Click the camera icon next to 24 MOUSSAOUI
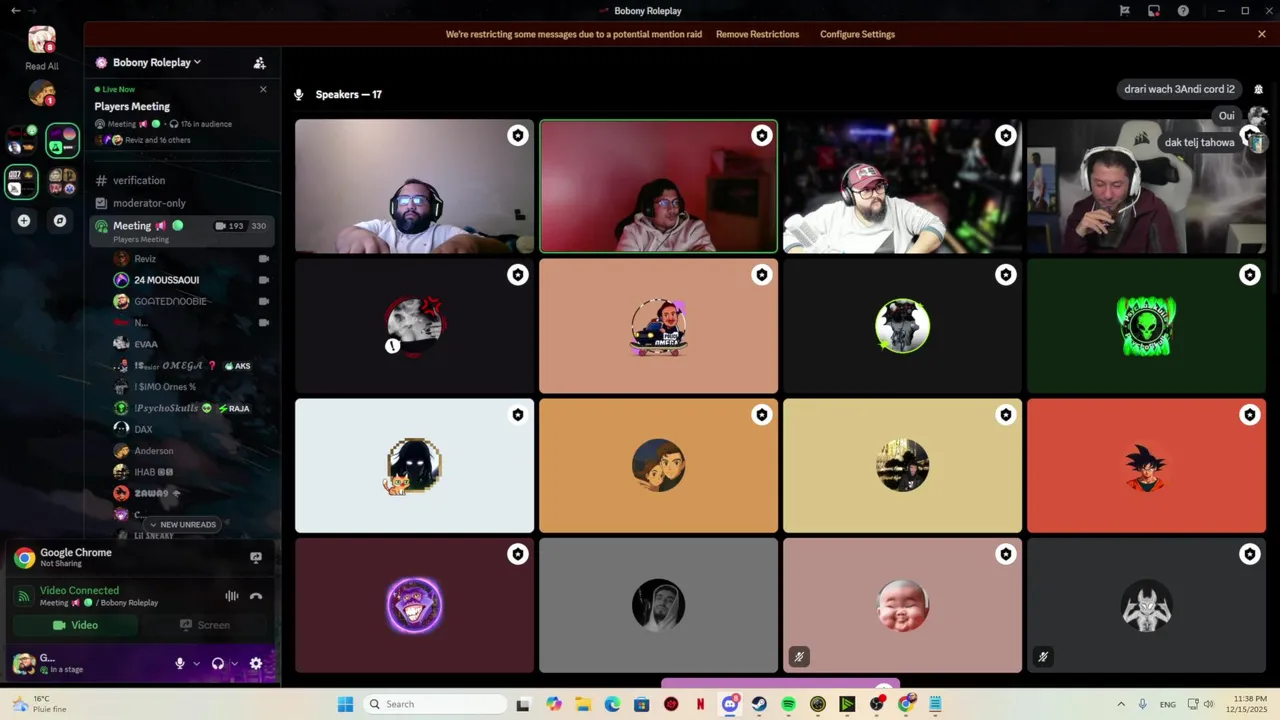 [264, 280]
